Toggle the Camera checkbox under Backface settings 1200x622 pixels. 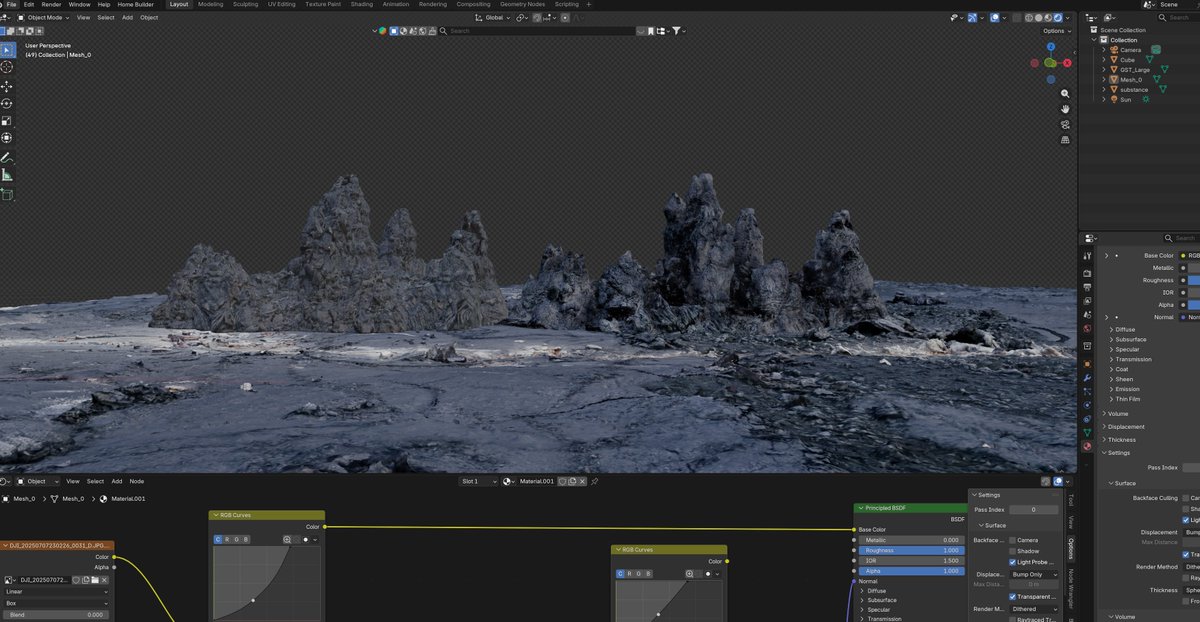(1012, 540)
